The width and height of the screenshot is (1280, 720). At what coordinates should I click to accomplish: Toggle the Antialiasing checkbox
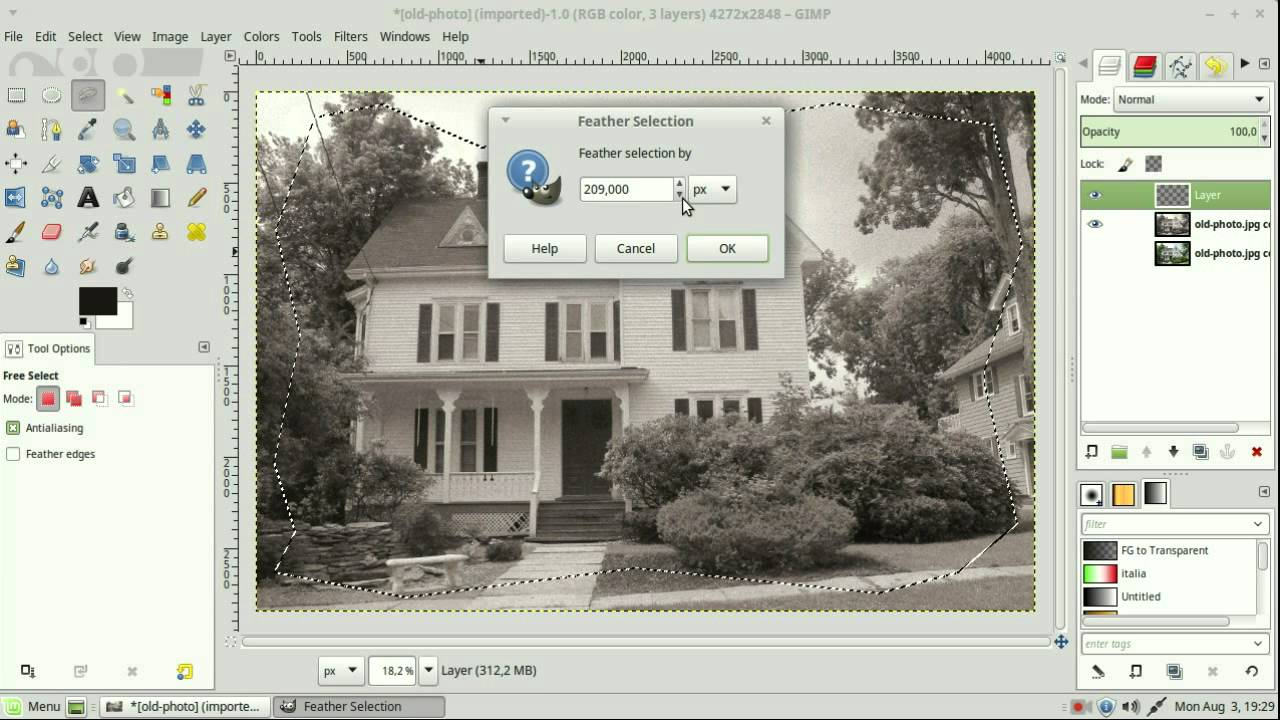click(13, 427)
